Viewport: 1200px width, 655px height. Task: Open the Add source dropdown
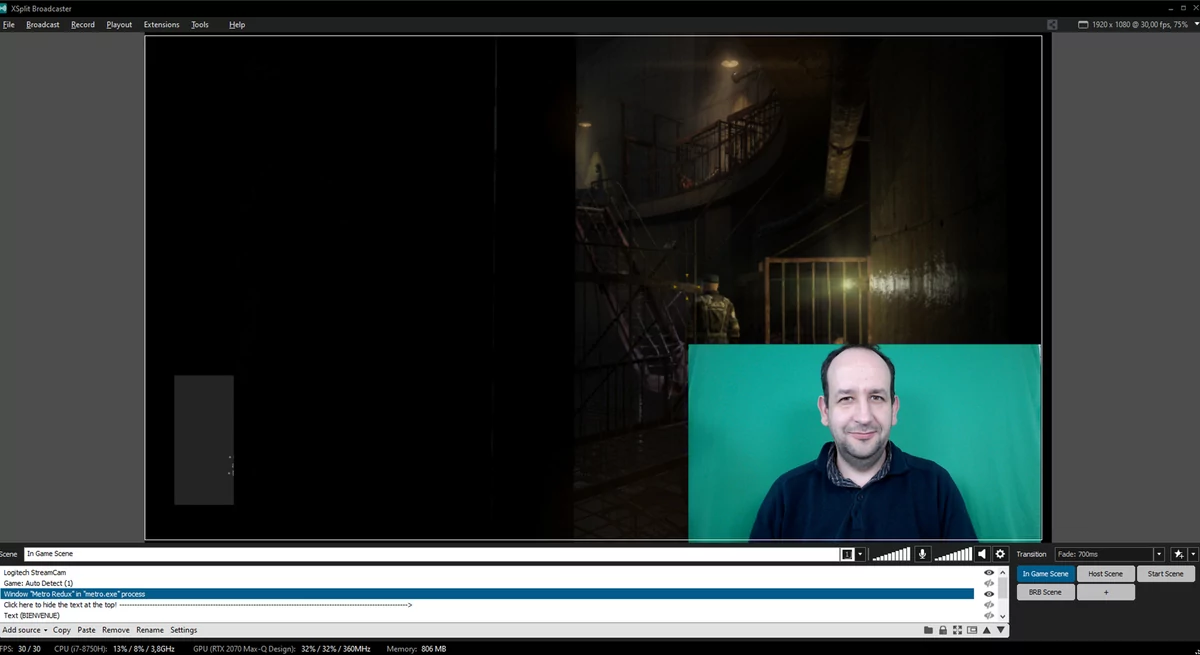[25, 630]
